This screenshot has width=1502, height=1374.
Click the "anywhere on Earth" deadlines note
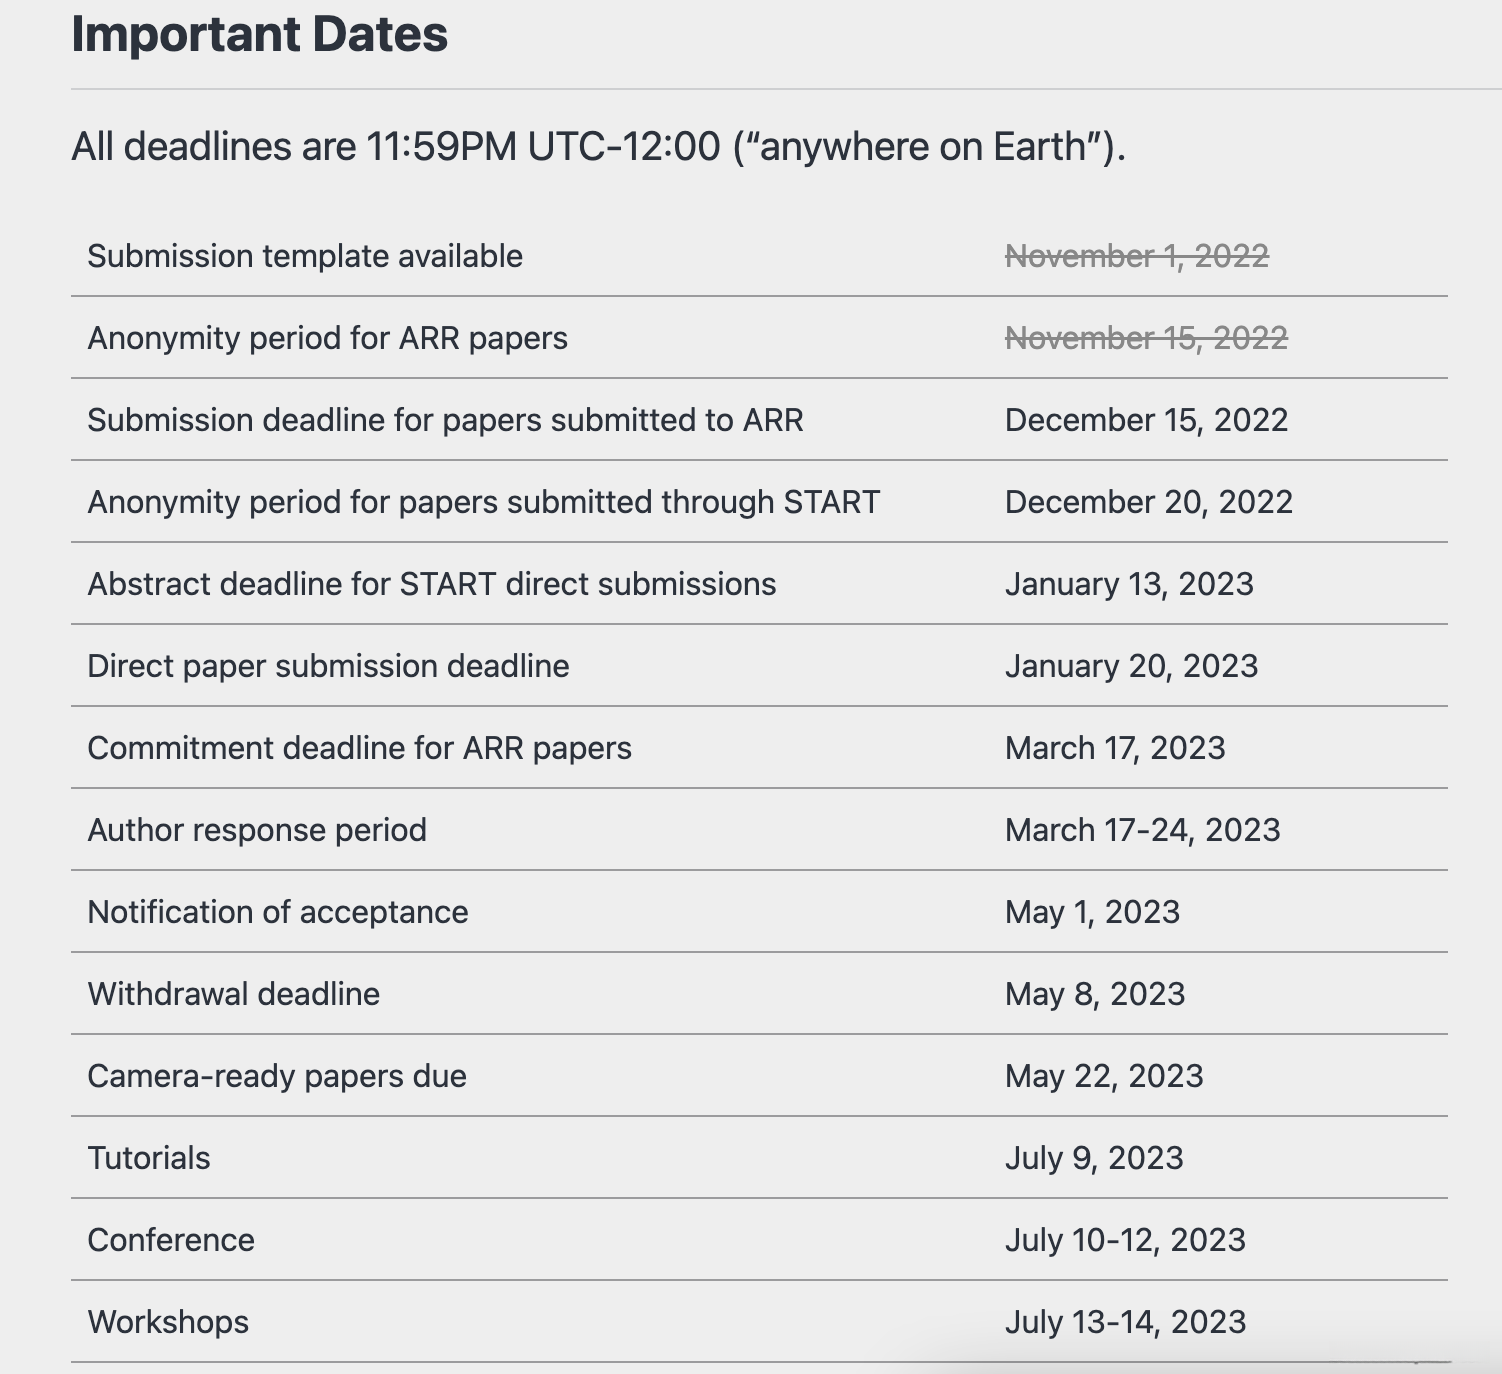click(x=598, y=147)
